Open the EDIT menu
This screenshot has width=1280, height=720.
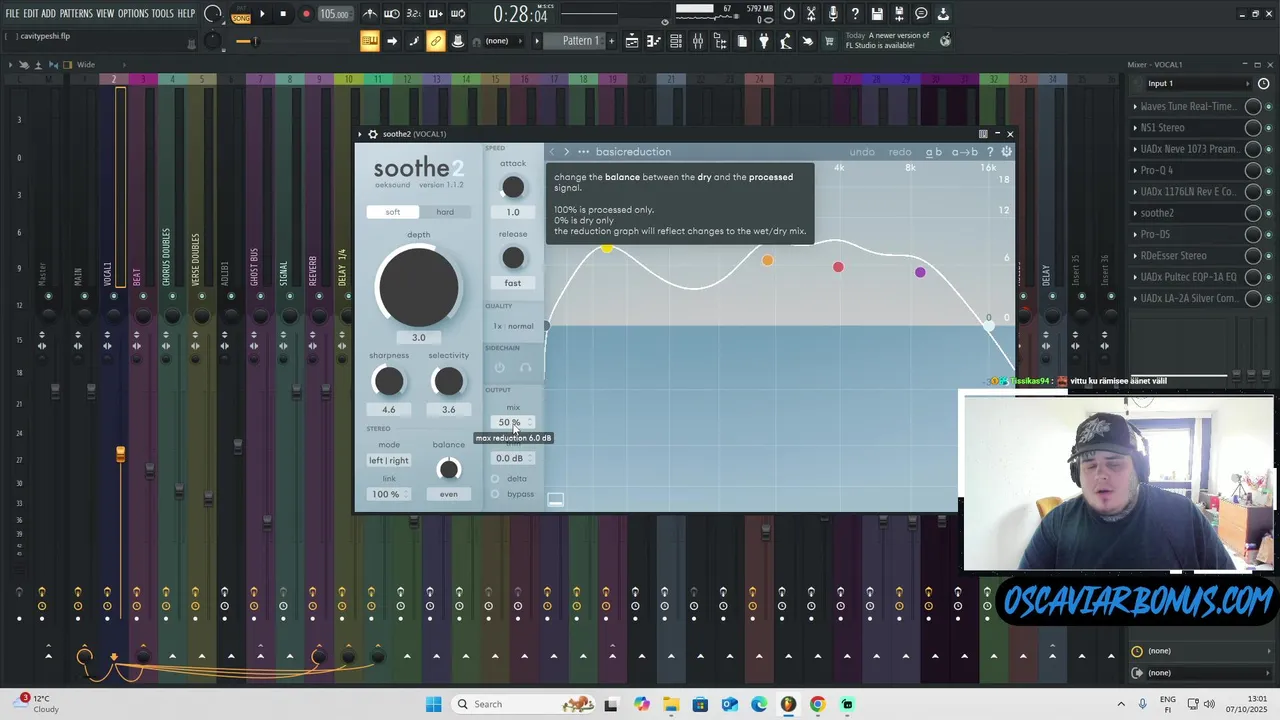click(31, 14)
